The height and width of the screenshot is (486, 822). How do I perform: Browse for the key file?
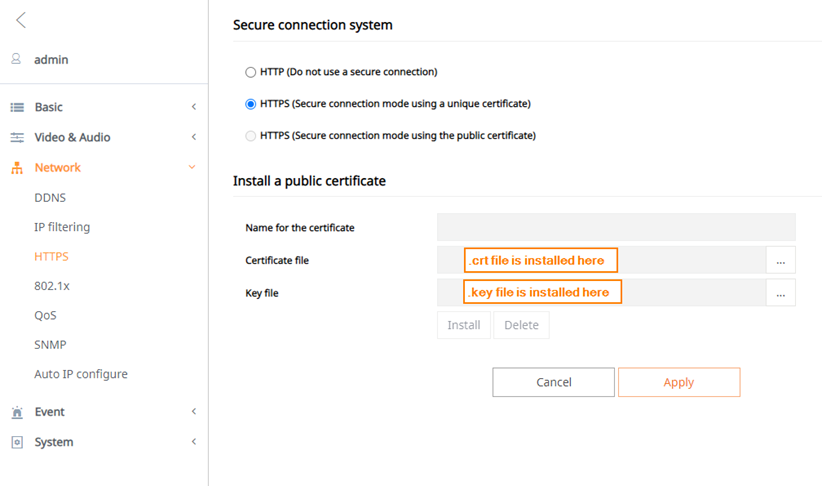click(781, 293)
